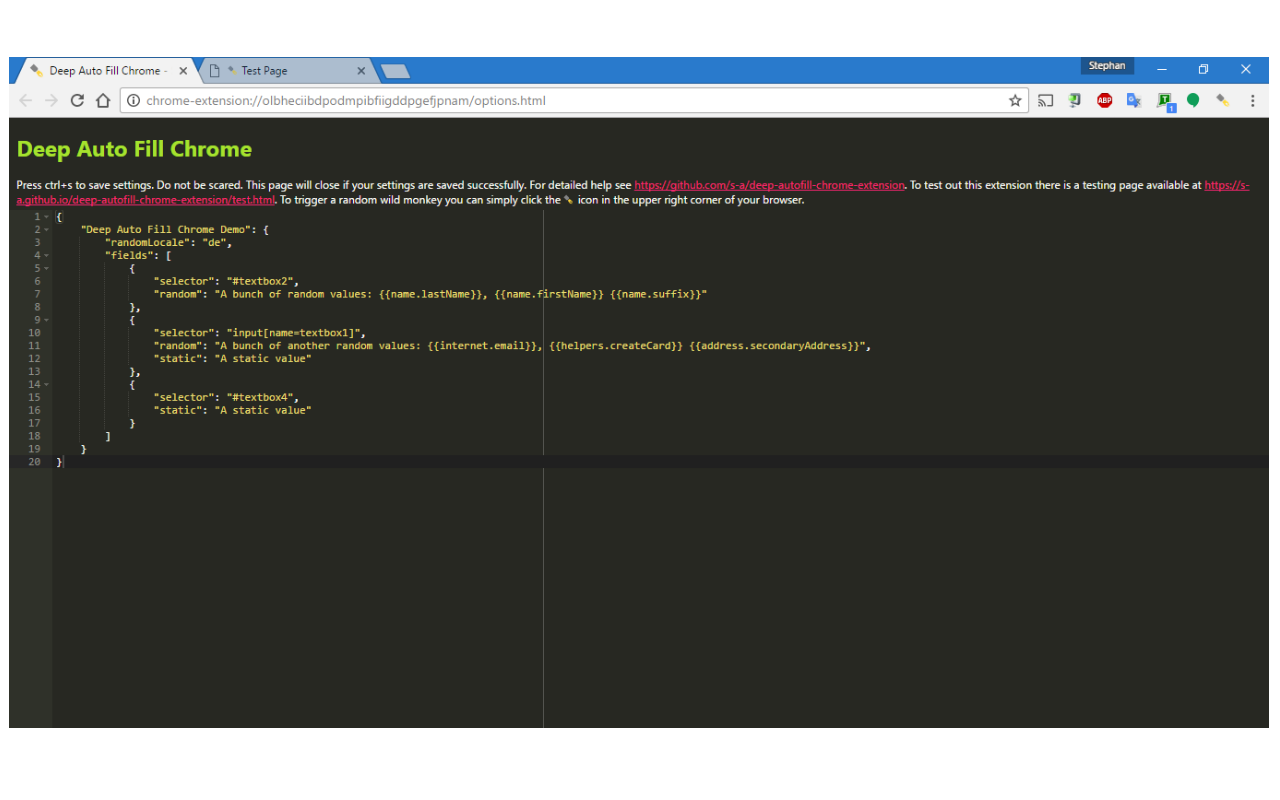Click the closing bracket on line 18
This screenshot has height=800, width=1280.
[x=108, y=436]
